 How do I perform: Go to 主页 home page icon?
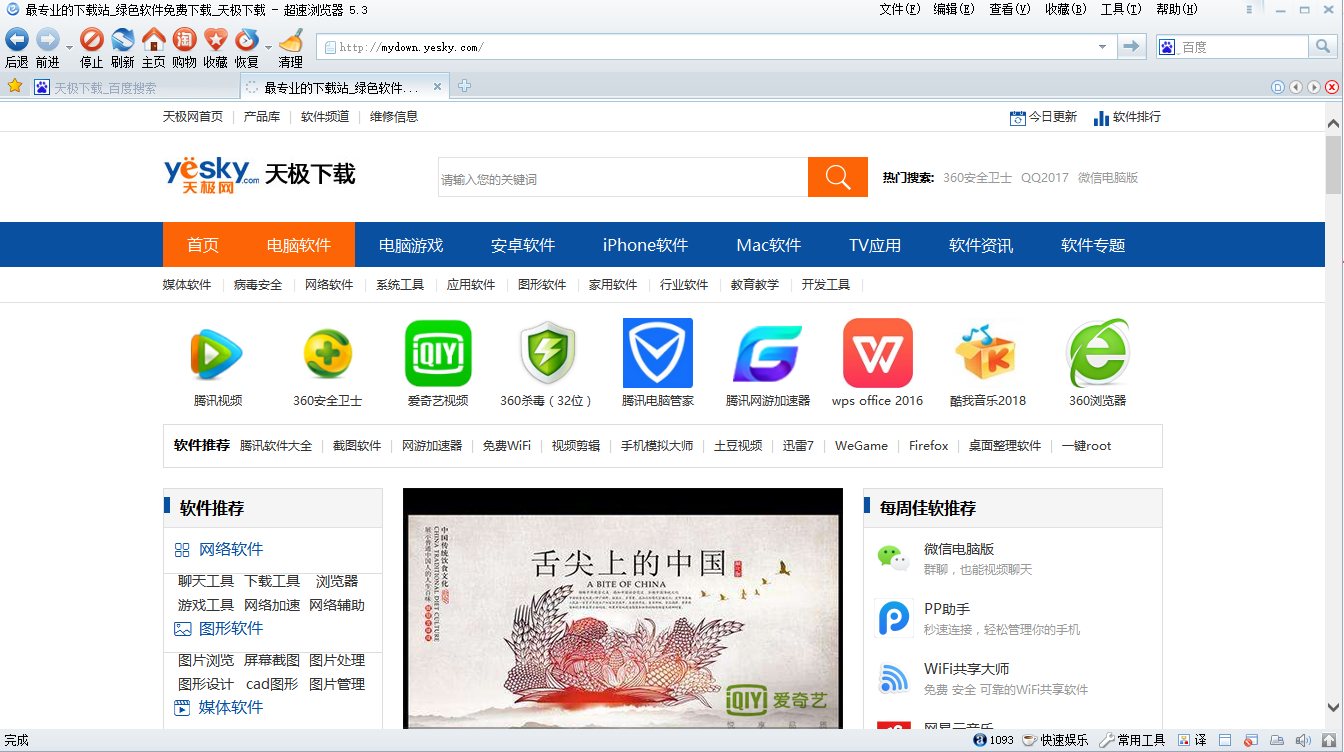click(154, 40)
